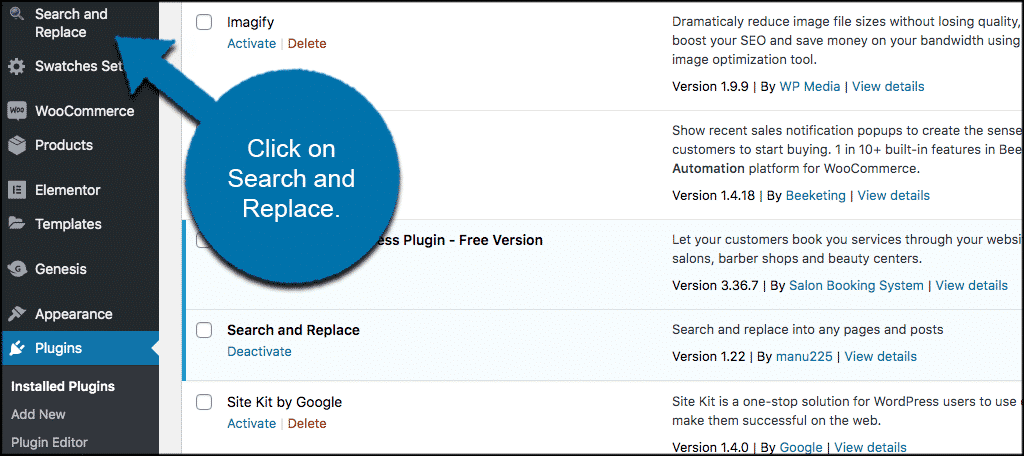This screenshot has width=1024, height=456.
Task: Open Add New plugin submenu item
Action: tap(39, 414)
